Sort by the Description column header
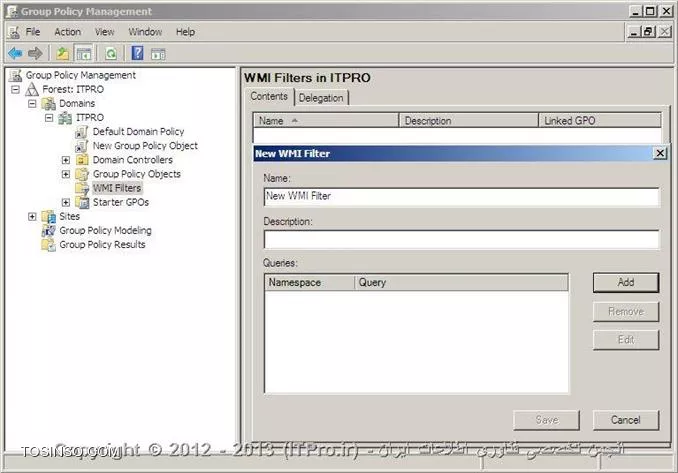 pos(468,121)
